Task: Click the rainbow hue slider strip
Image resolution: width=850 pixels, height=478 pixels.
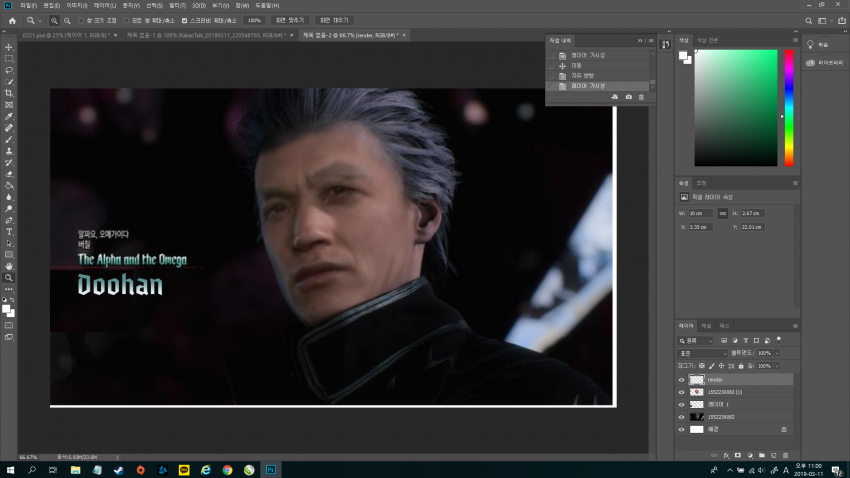Action: 788,107
